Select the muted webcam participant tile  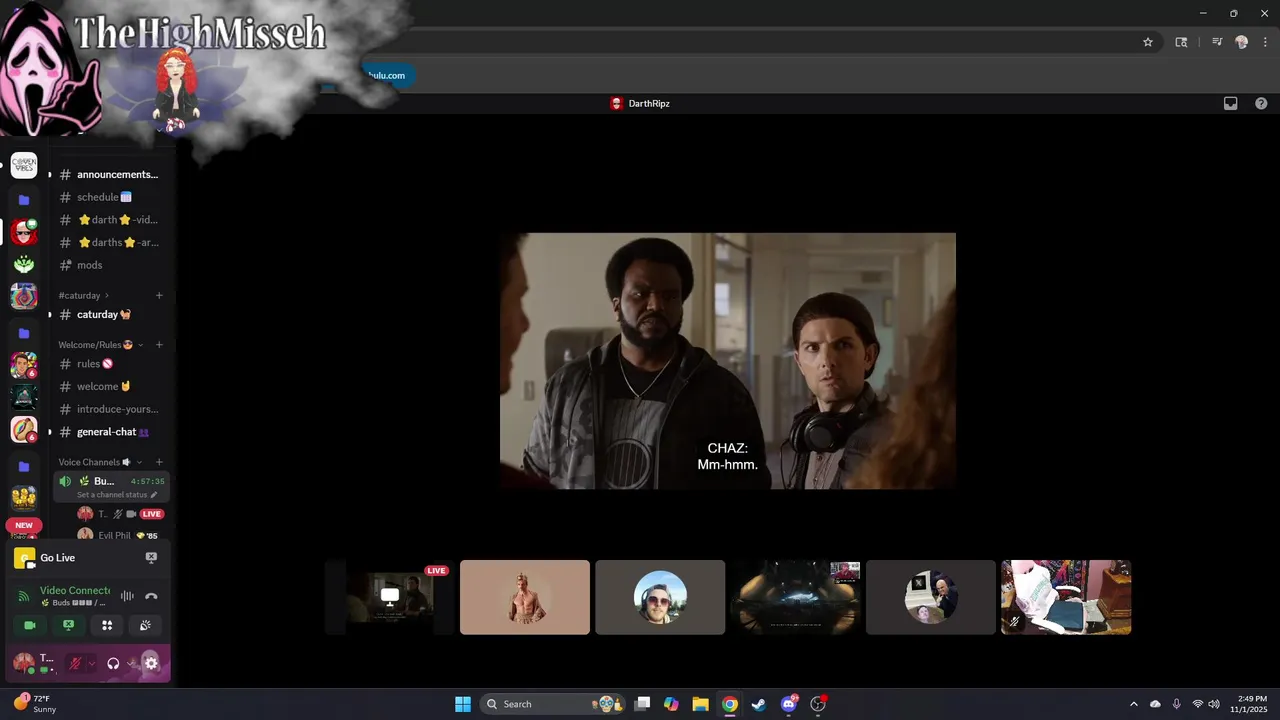[1066, 597]
